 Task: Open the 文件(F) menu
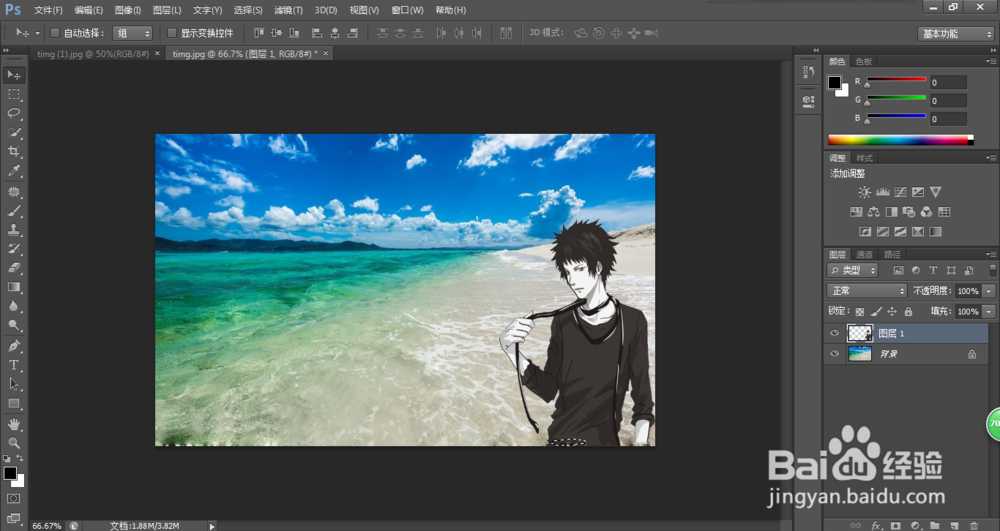(48, 10)
